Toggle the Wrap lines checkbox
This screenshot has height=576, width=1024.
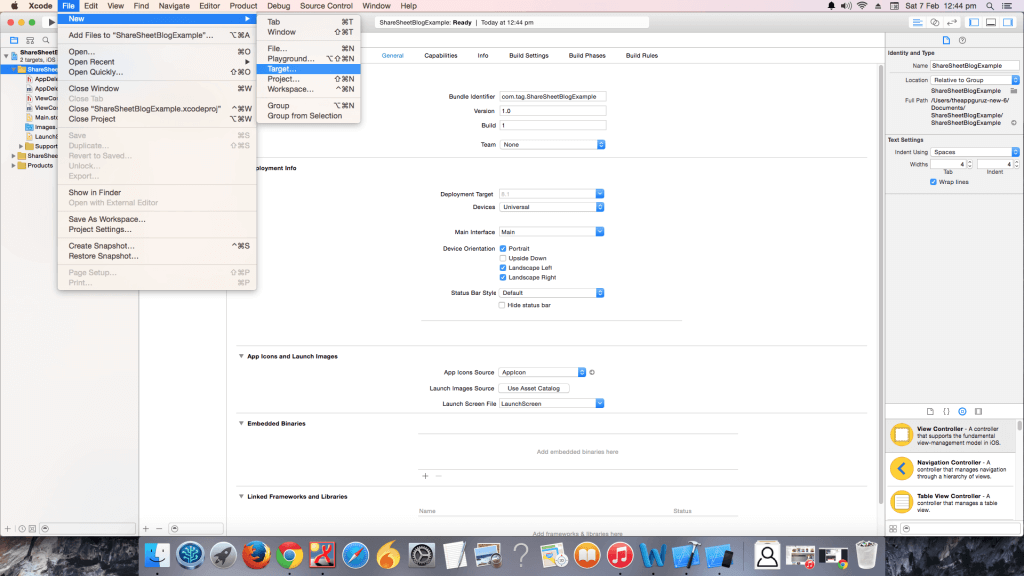tap(933, 182)
